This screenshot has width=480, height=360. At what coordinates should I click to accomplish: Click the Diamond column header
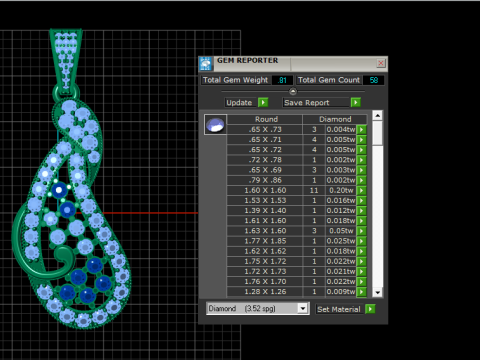(x=335, y=119)
